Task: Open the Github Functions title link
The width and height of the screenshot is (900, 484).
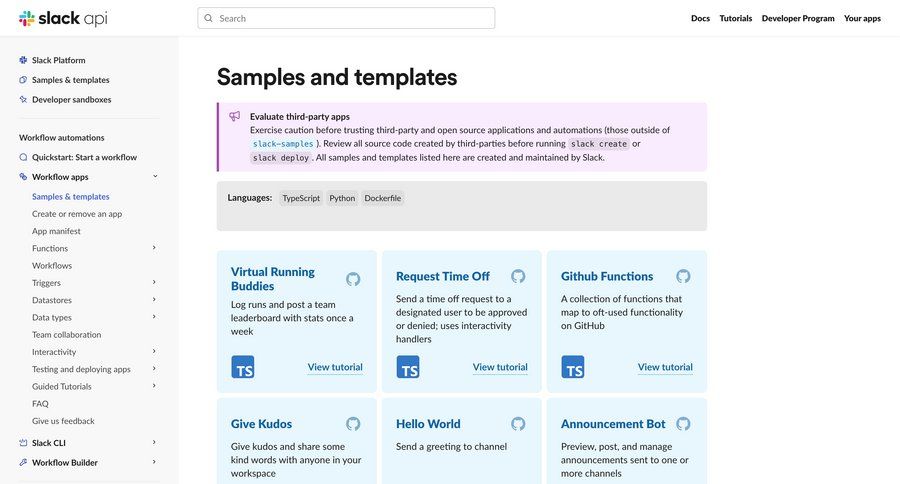Action: click(607, 276)
